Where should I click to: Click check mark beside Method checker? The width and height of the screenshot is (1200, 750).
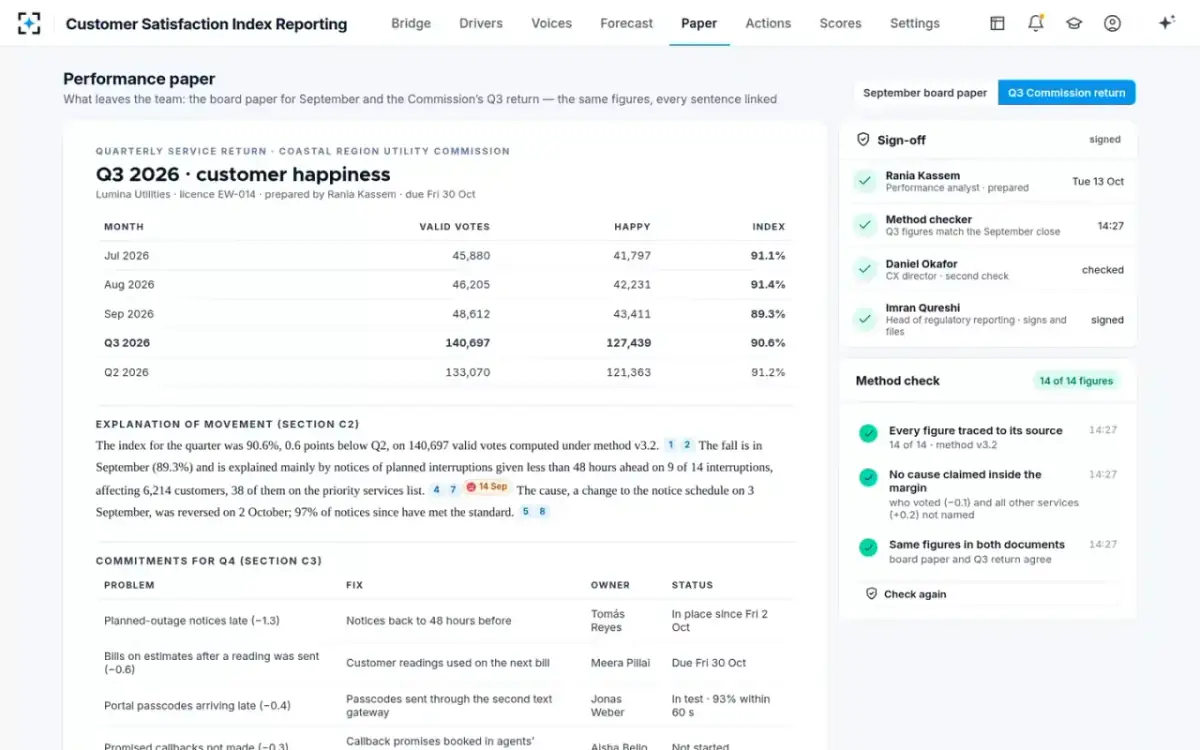[x=864, y=225]
